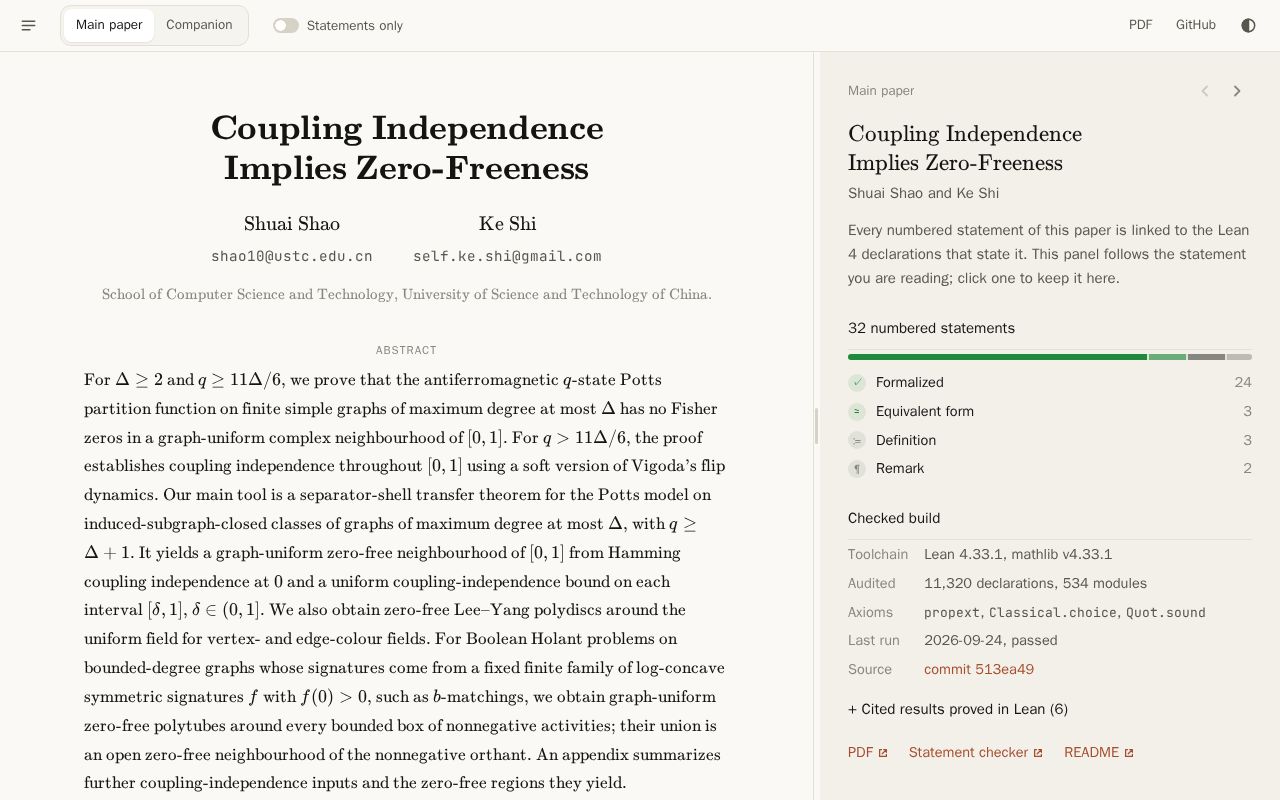Open the PDF link in header
The image size is (1280, 800).
[x=1141, y=25]
